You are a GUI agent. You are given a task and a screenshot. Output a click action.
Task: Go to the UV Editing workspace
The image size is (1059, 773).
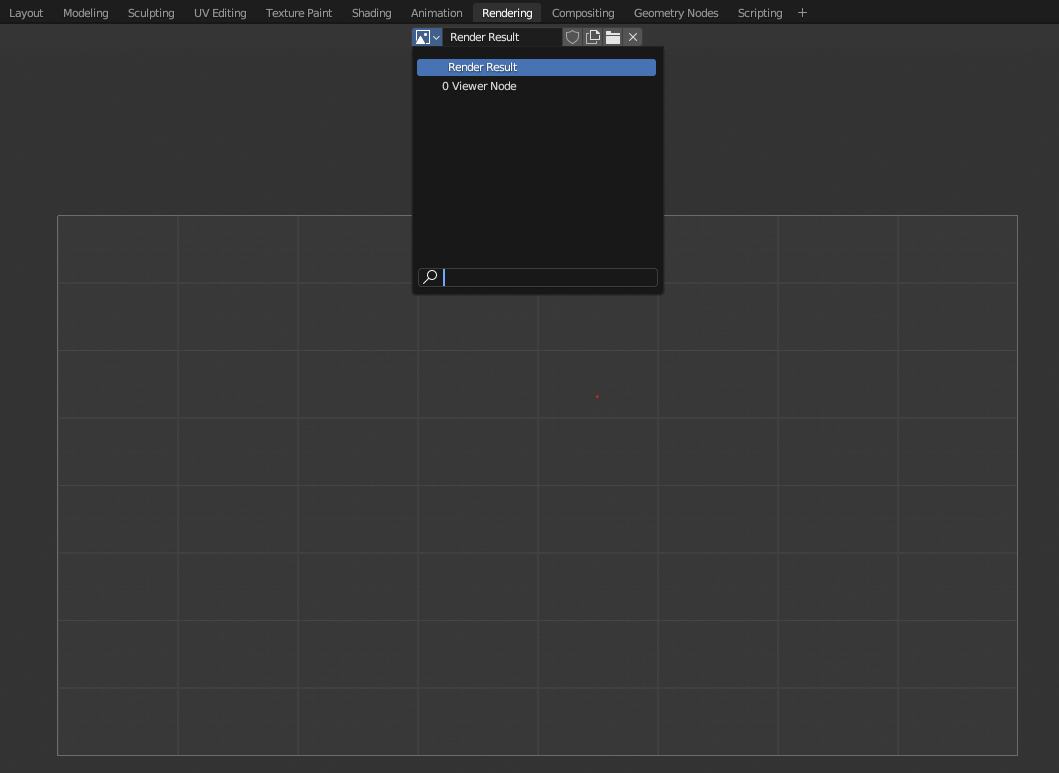point(220,12)
